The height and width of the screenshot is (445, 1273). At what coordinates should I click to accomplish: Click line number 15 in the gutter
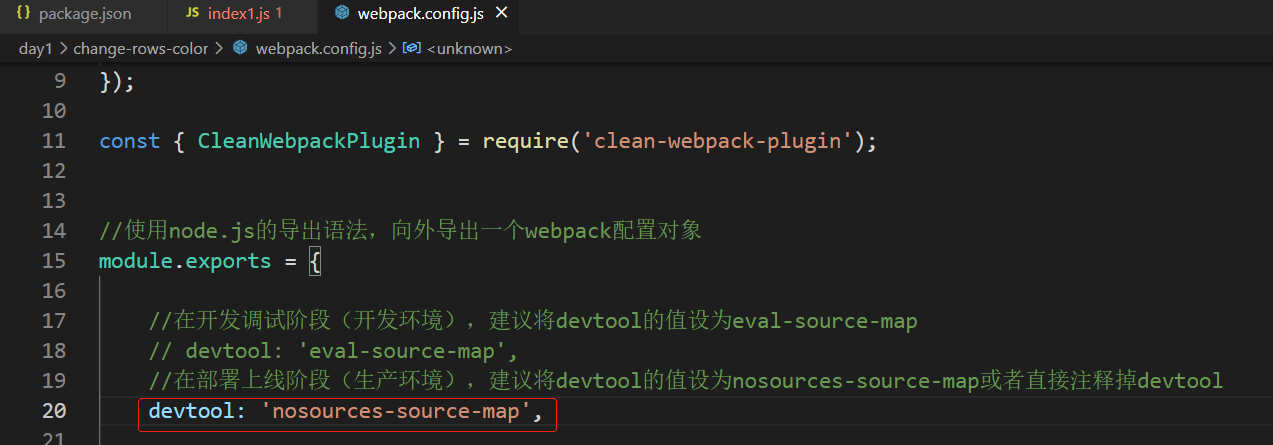54,261
